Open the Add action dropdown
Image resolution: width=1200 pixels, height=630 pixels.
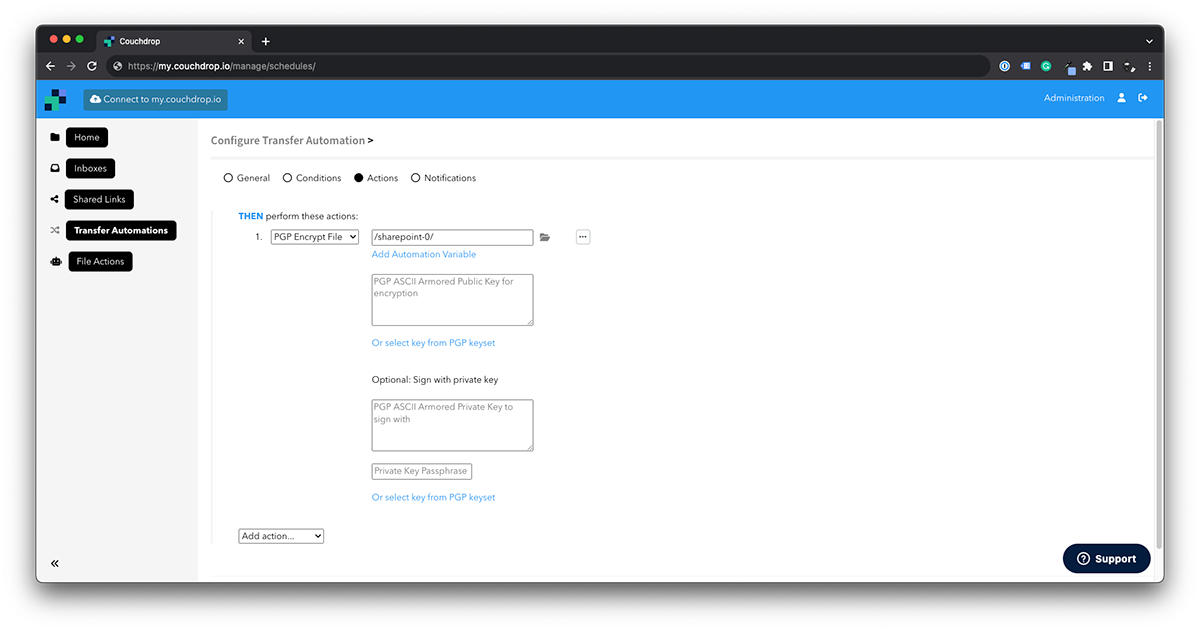(280, 535)
